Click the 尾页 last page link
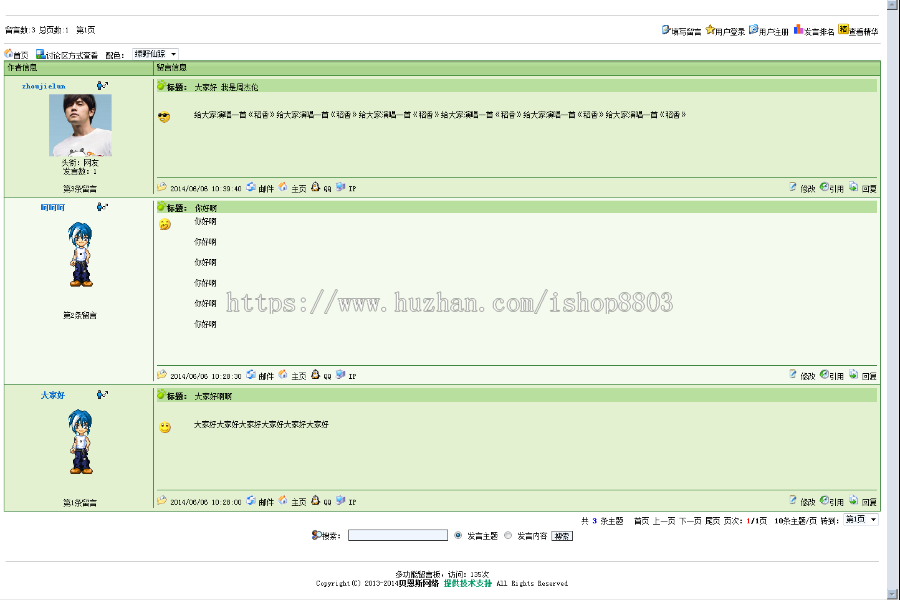This screenshot has width=900, height=600. pyautogui.click(x=712, y=521)
